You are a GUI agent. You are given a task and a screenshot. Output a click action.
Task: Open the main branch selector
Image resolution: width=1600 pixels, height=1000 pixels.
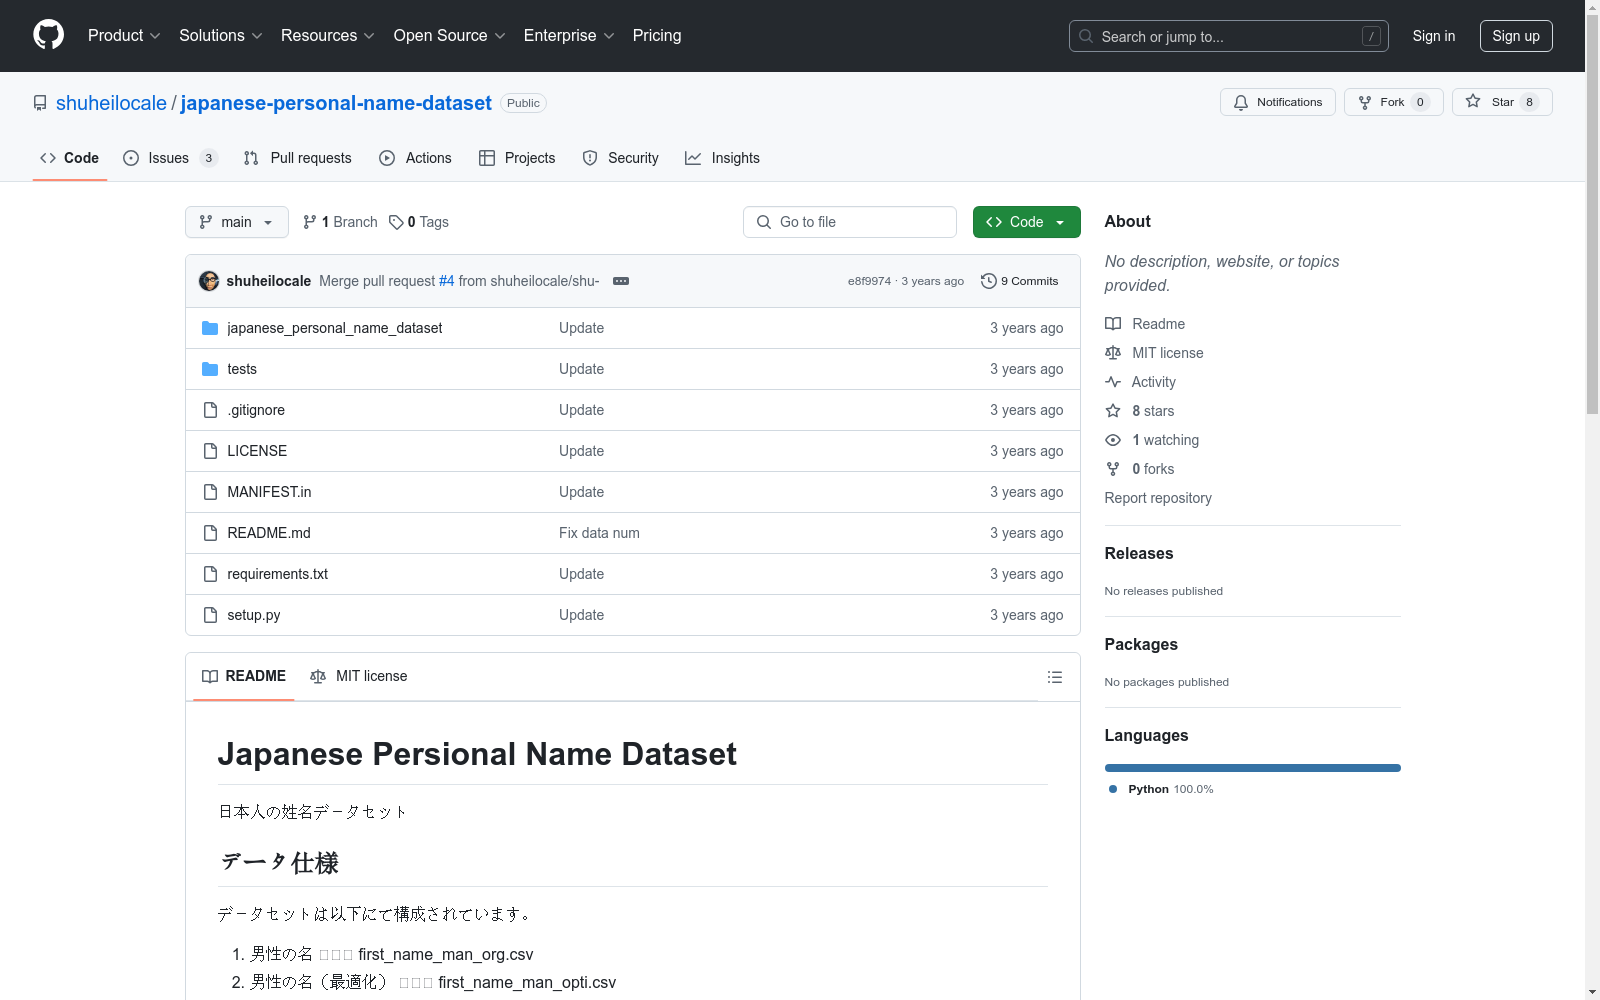tap(237, 222)
